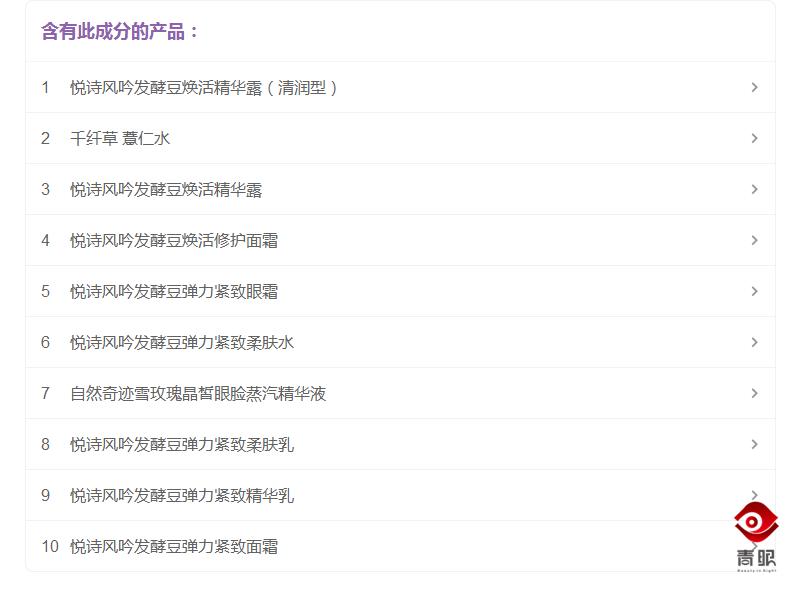This screenshot has height=592, width=796.
Task: Click chevron arrow on 弹力紧致柔肤水 row
Action: pos(755,342)
